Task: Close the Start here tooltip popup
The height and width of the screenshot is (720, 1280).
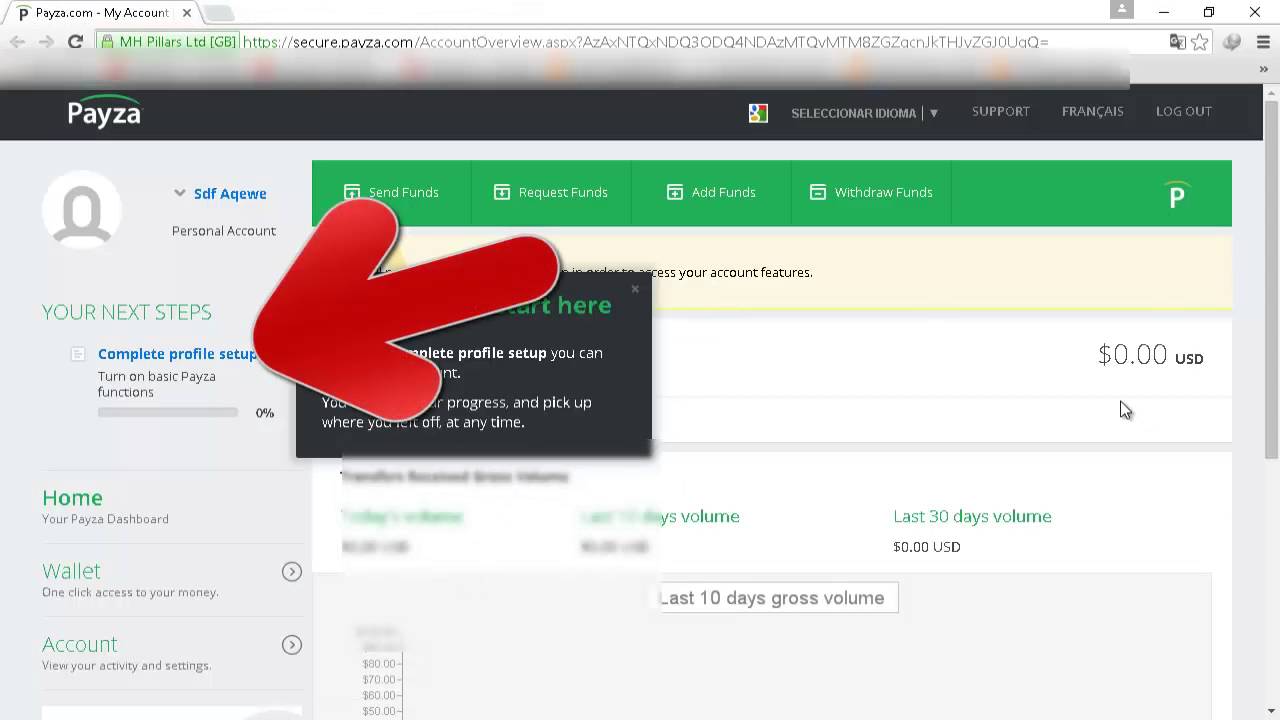Action: [x=634, y=289]
